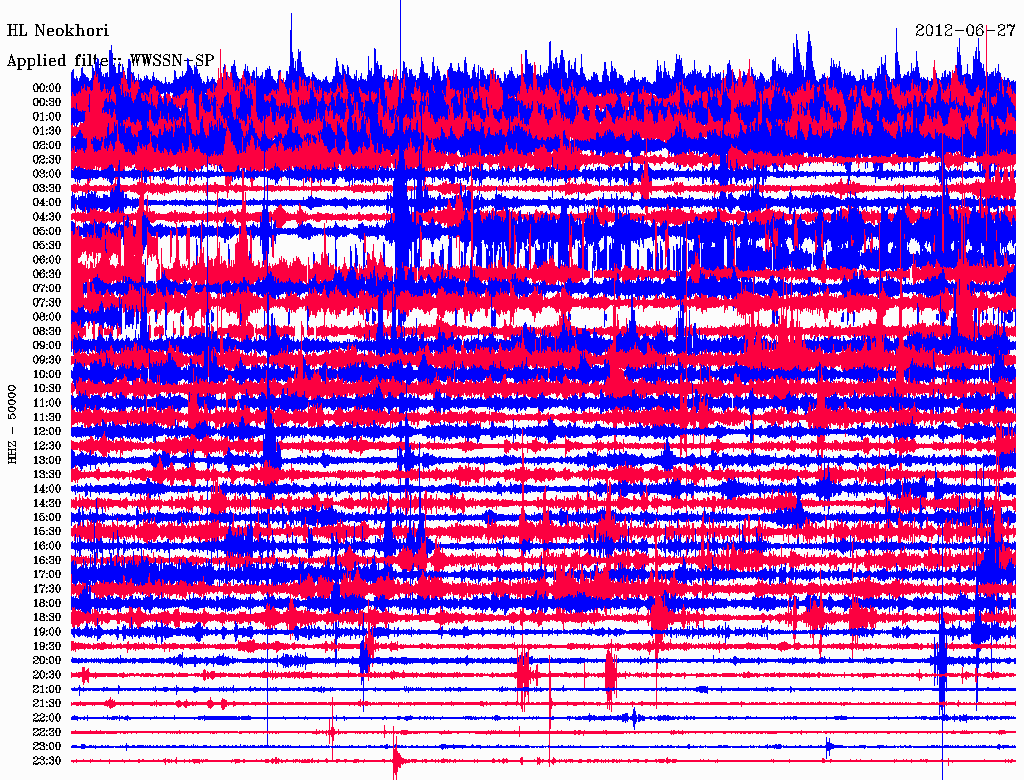Select the 03:30 time row label
Image resolution: width=1024 pixels, height=780 pixels.
(x=47, y=189)
